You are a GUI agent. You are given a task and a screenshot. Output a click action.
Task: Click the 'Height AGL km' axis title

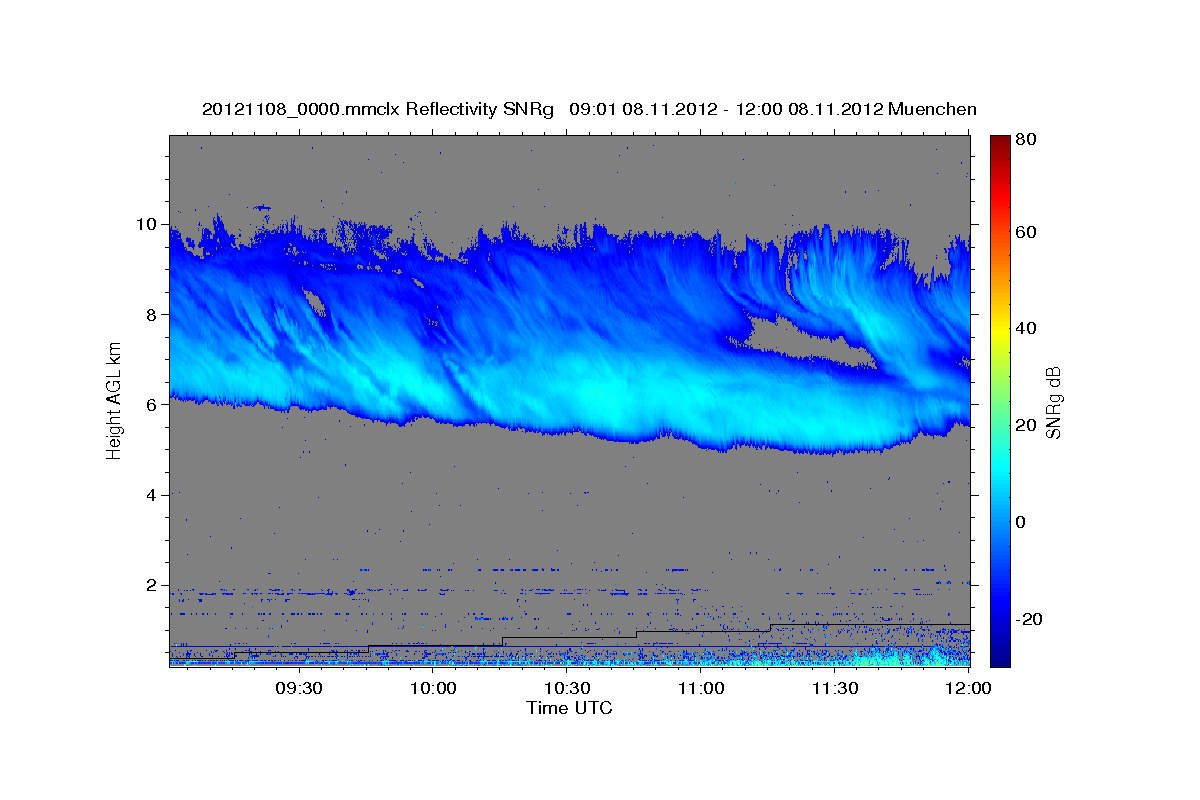pyautogui.click(x=114, y=403)
